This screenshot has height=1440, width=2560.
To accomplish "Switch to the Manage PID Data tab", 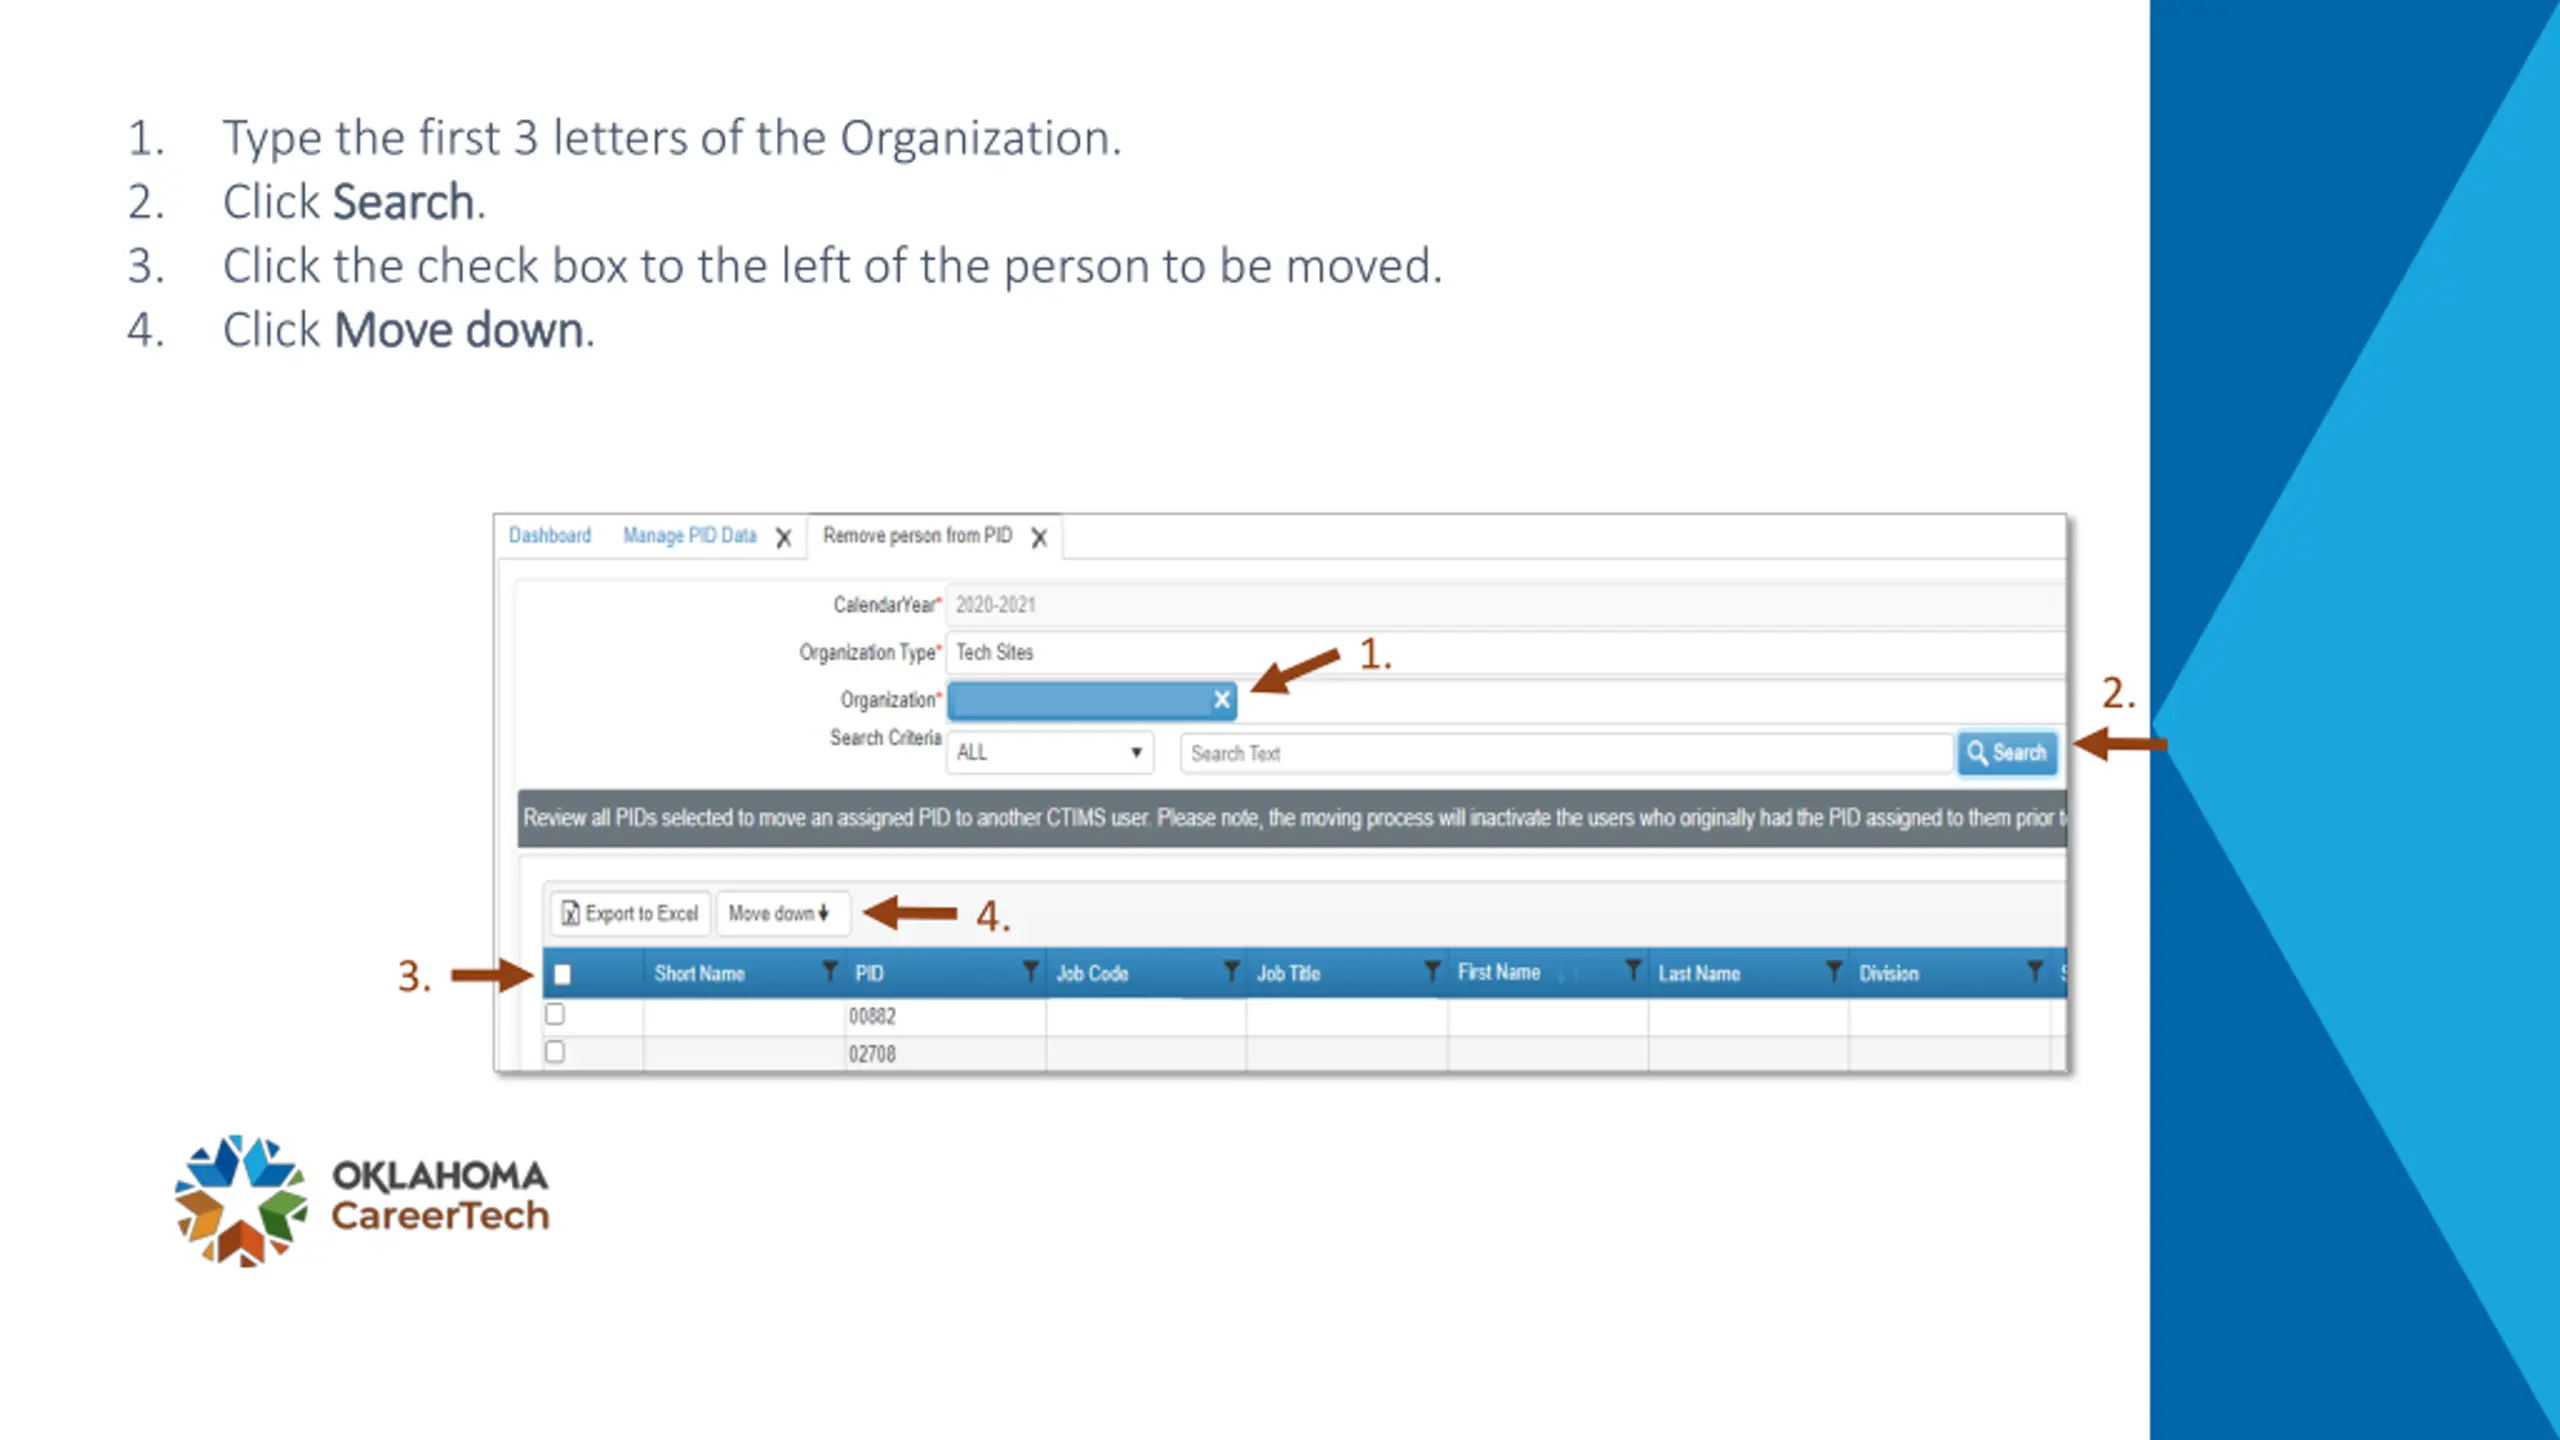I will click(690, 535).
